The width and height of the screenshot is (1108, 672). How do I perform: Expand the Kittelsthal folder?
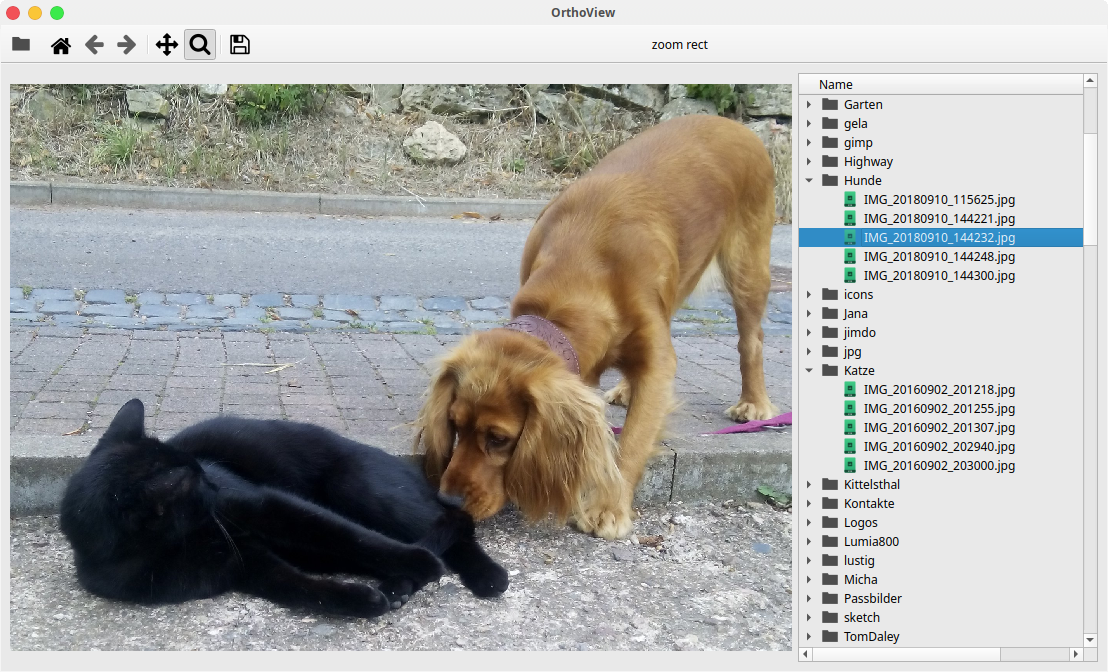click(x=809, y=485)
